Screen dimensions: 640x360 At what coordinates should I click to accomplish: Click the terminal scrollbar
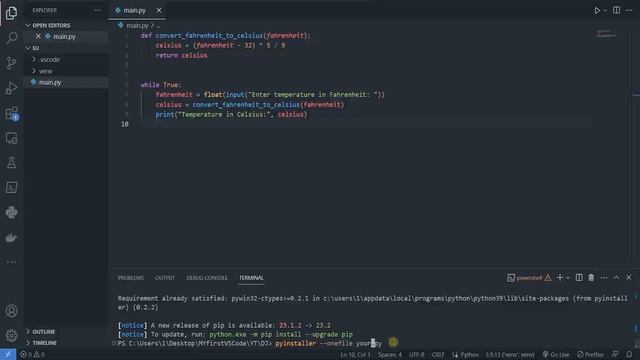pyautogui.click(x=636, y=320)
